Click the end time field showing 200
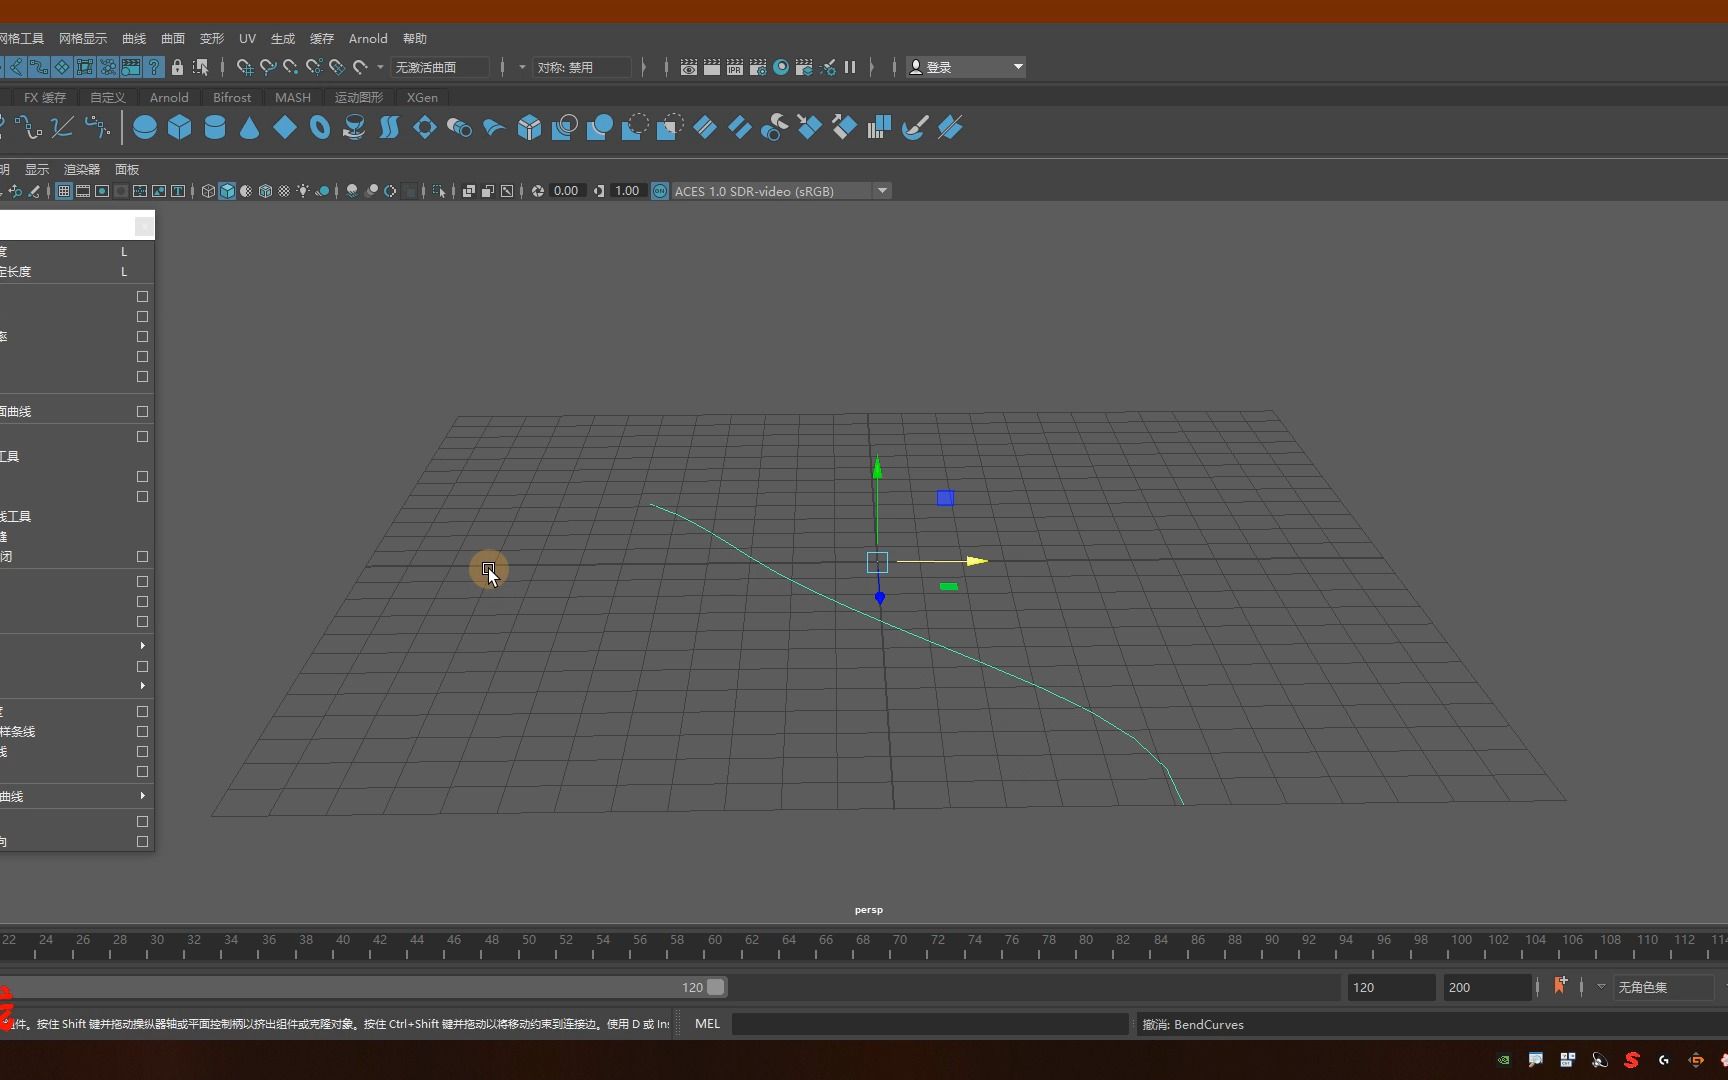 [1486, 987]
